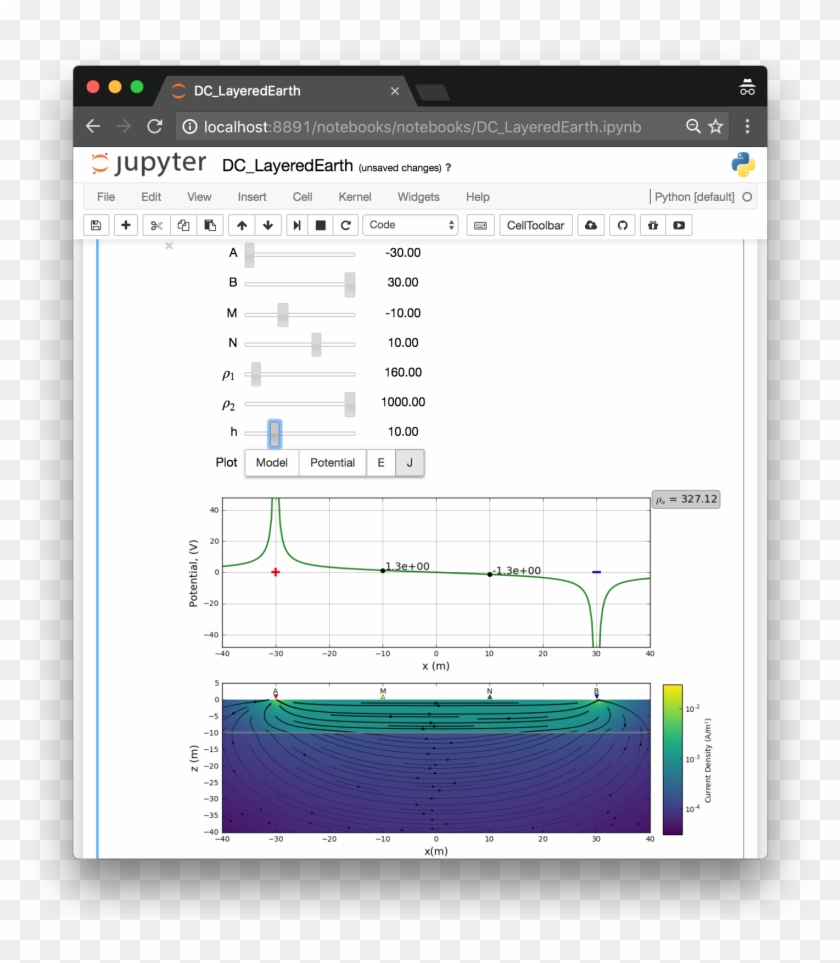Open the Kernel menu
The width and height of the screenshot is (840, 963).
[x=354, y=197]
